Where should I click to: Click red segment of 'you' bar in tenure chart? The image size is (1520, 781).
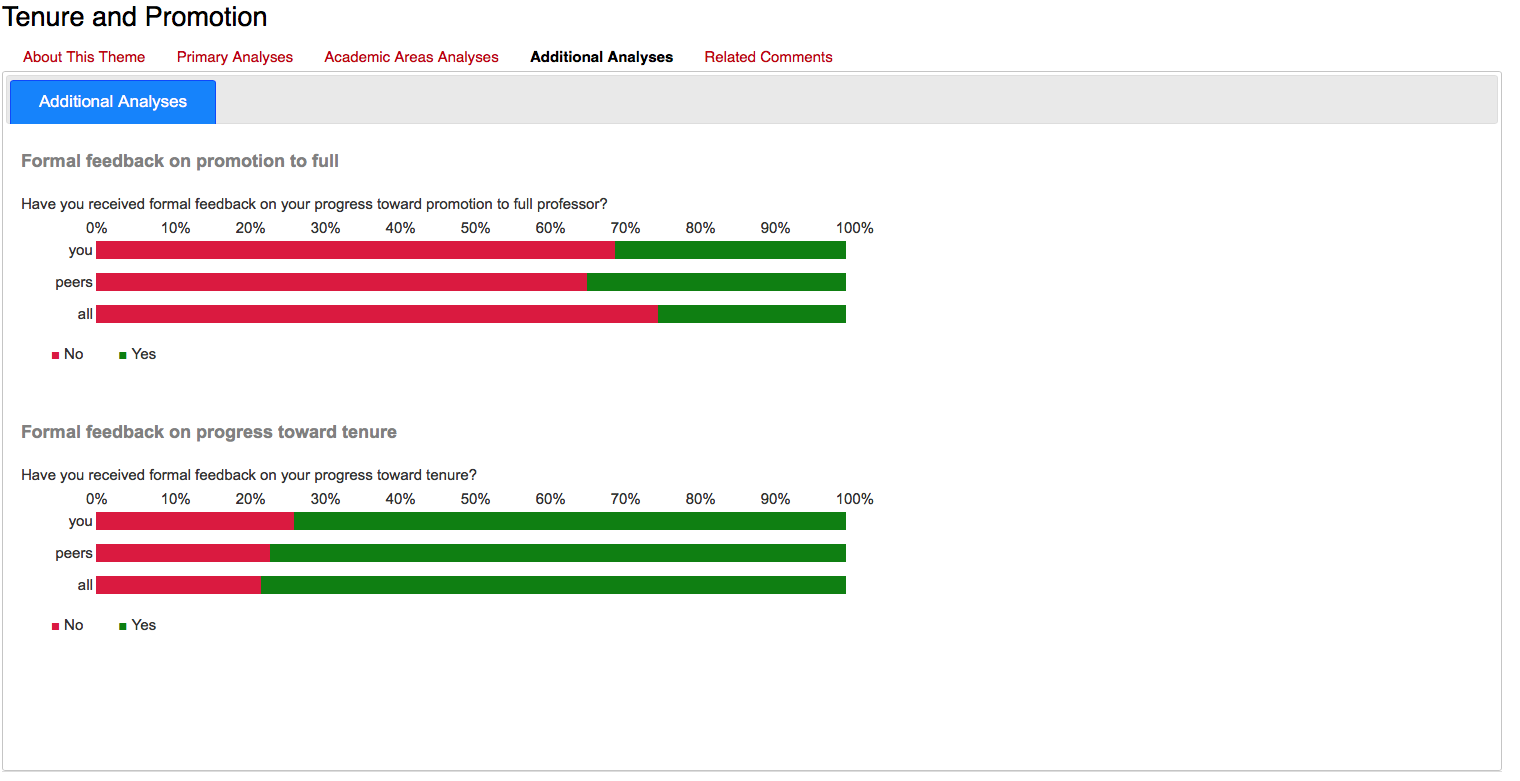click(194, 521)
